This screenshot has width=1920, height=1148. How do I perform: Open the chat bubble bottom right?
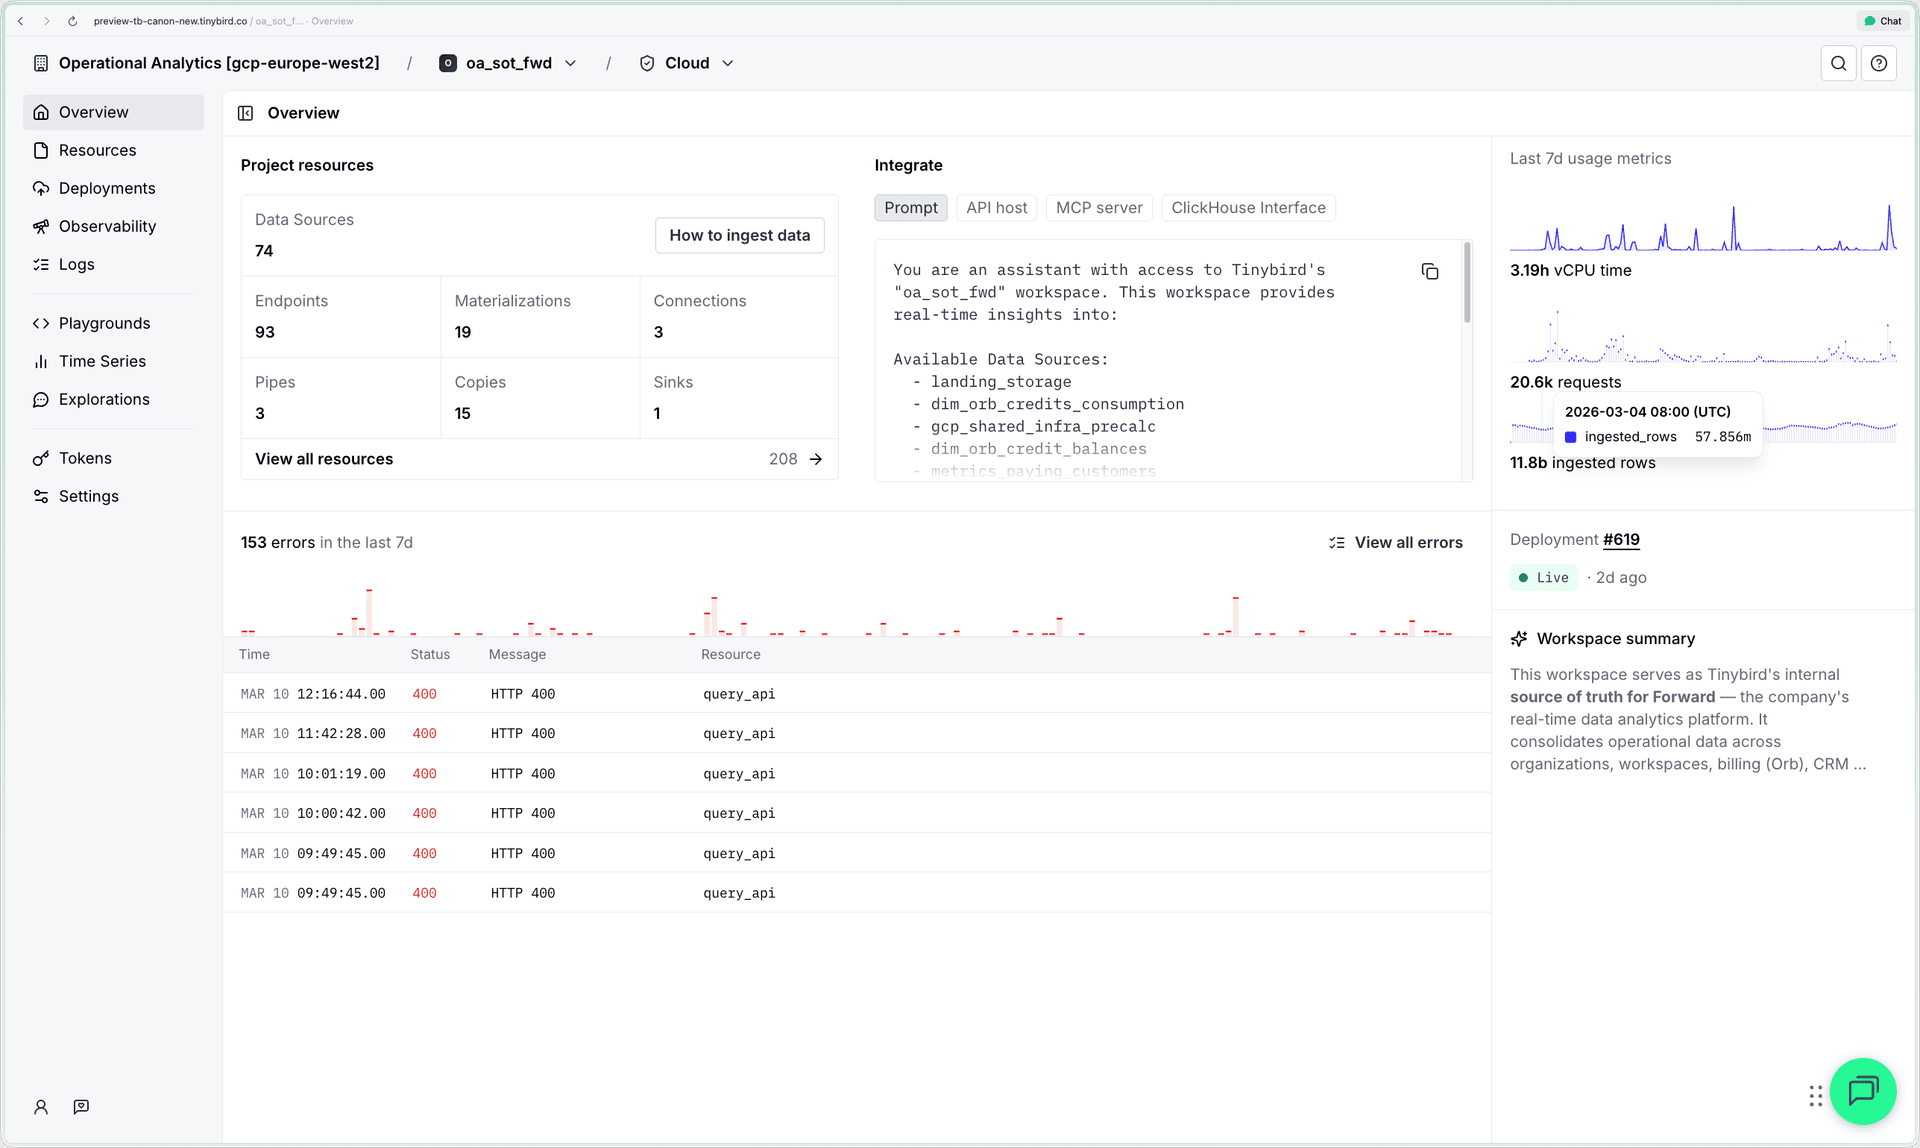(1863, 1091)
